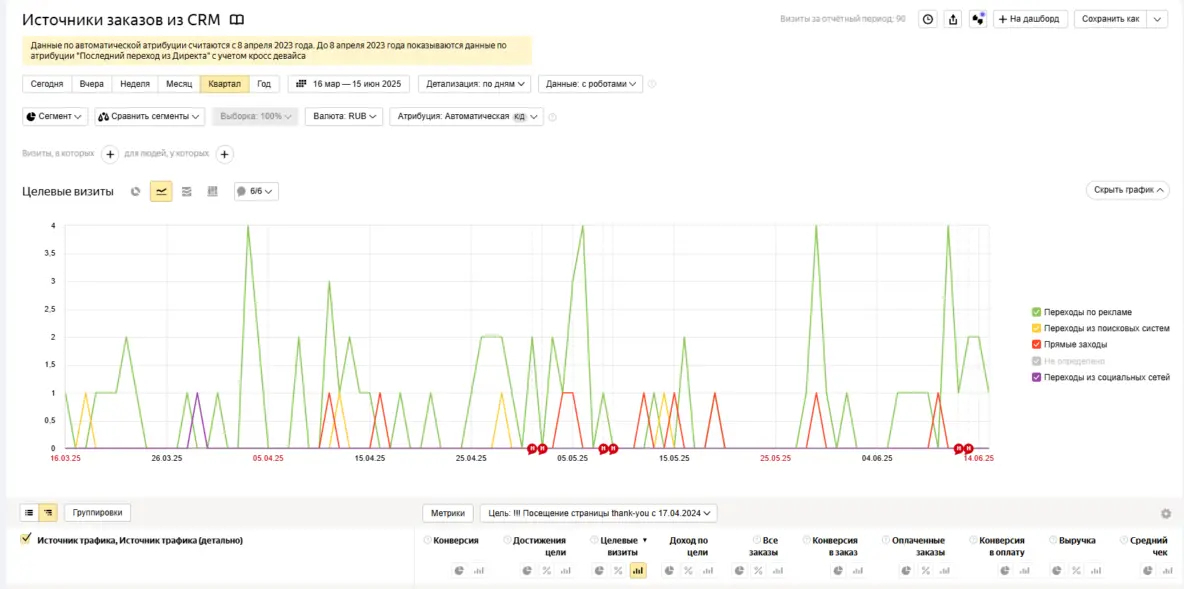
Task: Select the 'Месяц' period tab
Action: pyautogui.click(x=179, y=84)
